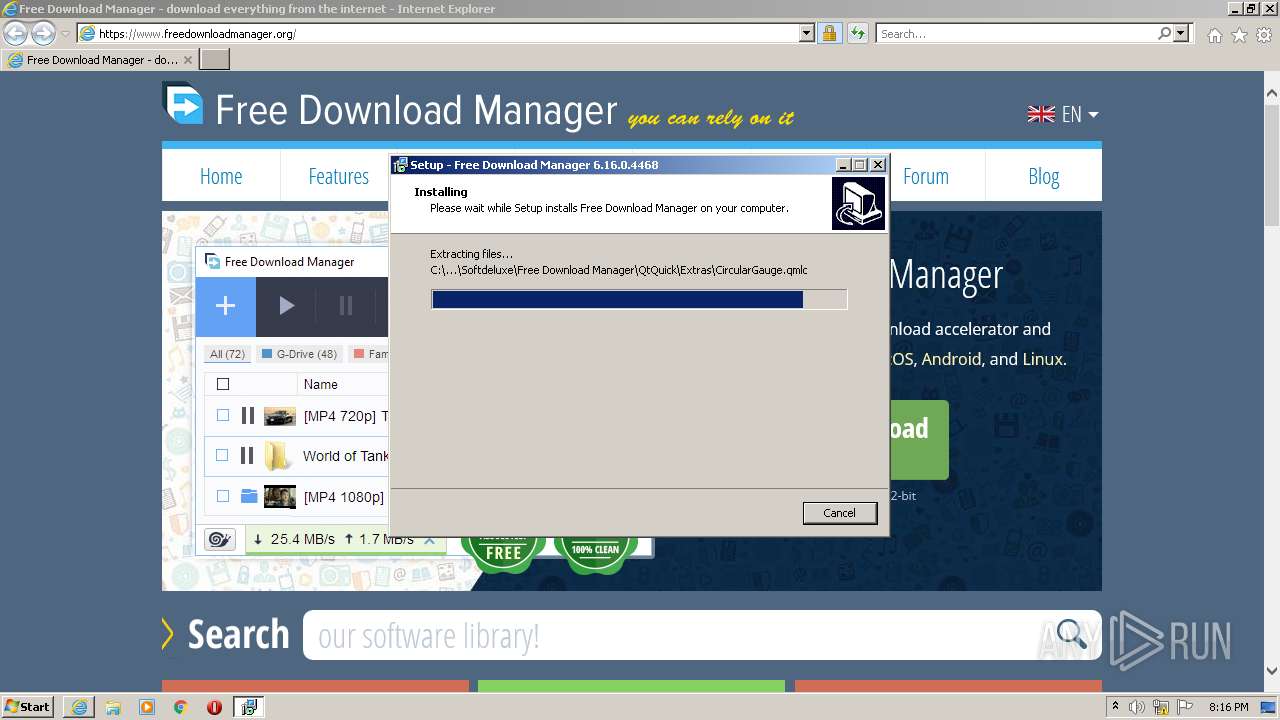The width and height of the screenshot is (1280, 720).
Task: Open a new browser tab
Action: [x=215, y=59]
